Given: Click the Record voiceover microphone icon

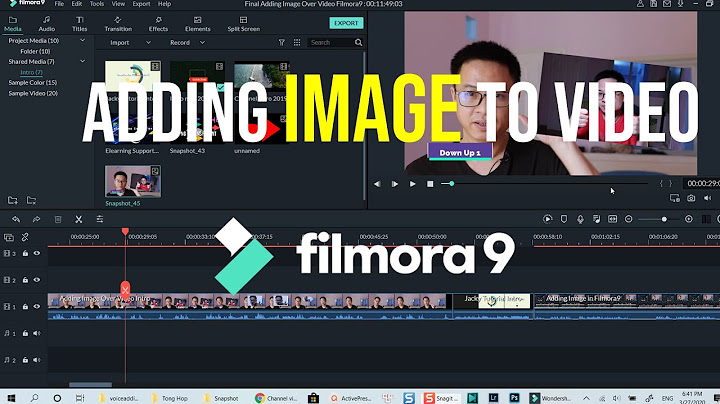Looking at the screenshot, I should click(580, 219).
